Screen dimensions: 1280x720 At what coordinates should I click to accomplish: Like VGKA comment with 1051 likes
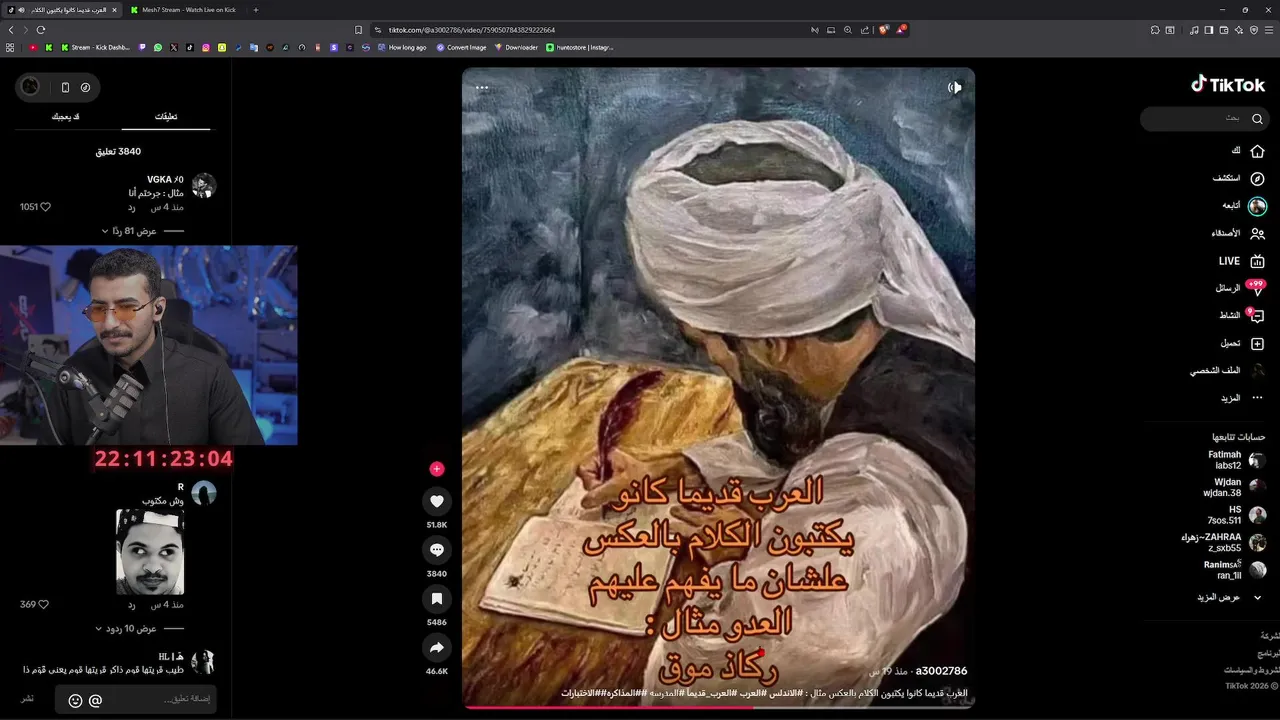pos(45,207)
